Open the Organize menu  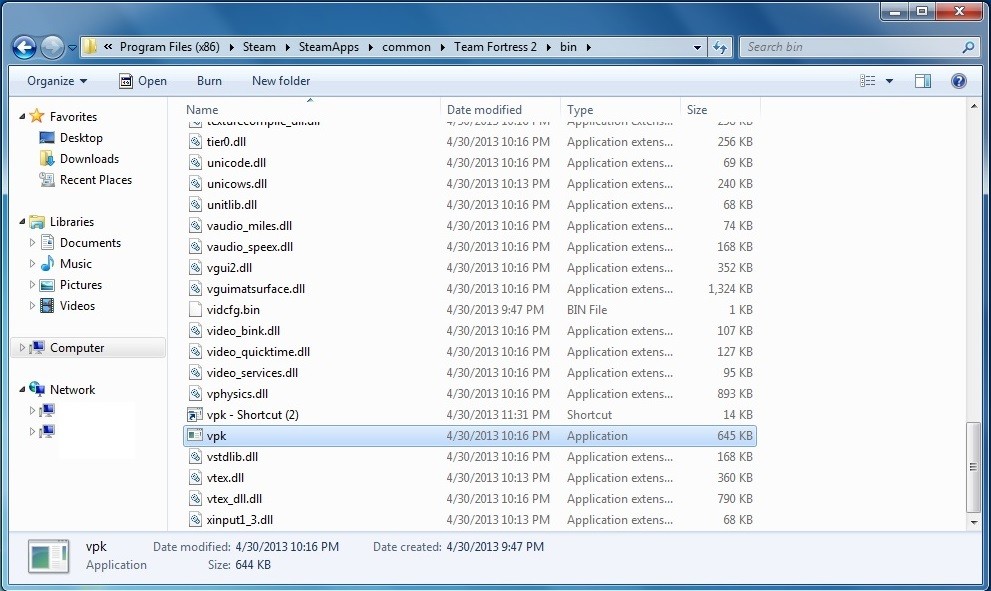[x=57, y=81]
